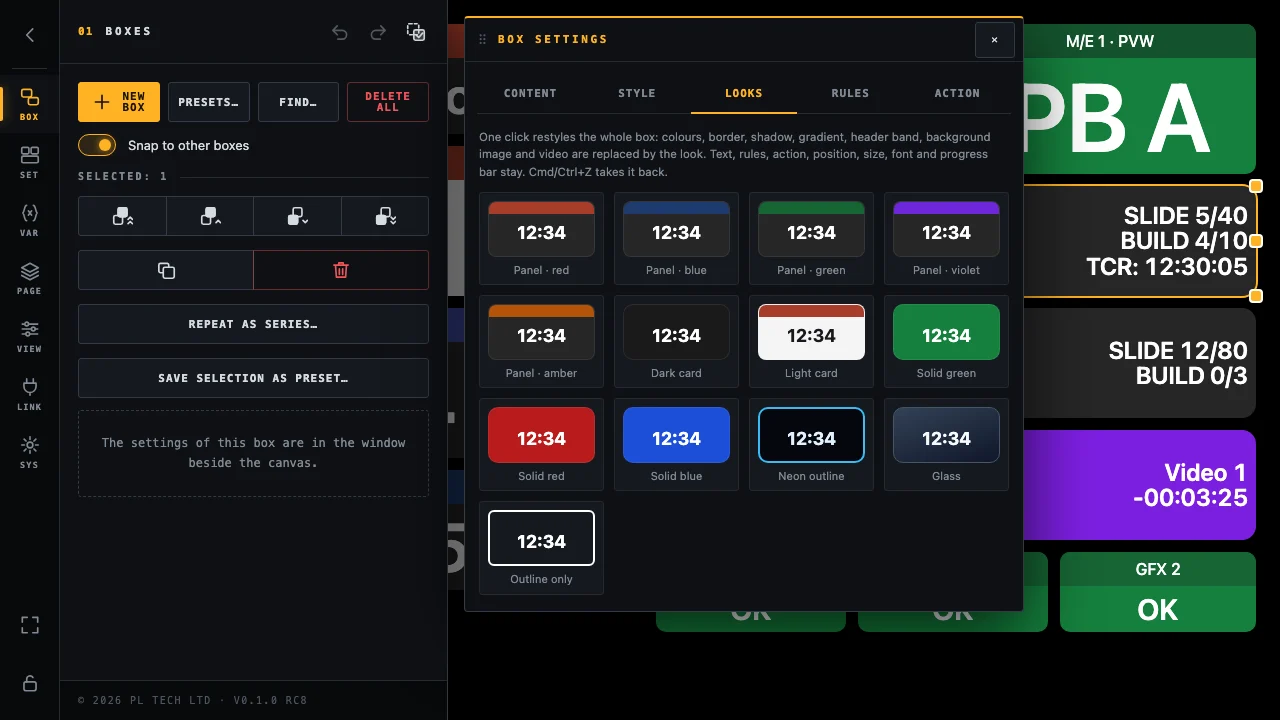Bring selected box to front
The image size is (1280, 720).
(x=122, y=216)
